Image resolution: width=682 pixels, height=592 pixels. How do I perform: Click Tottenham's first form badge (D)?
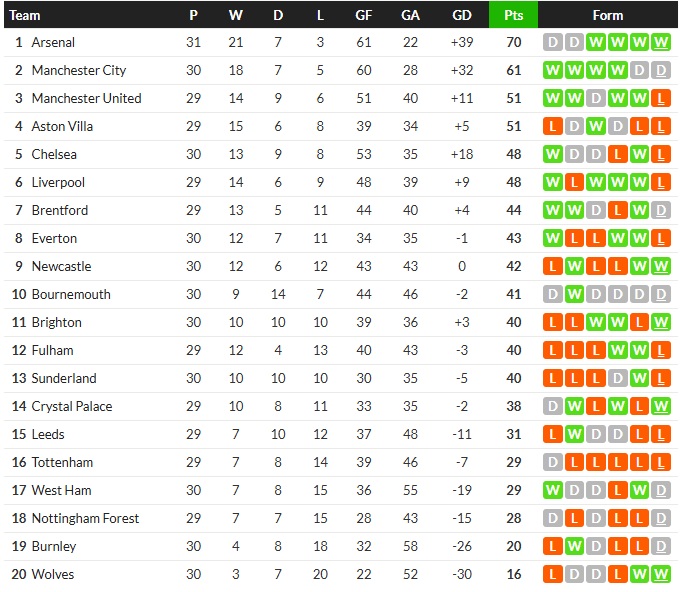[552, 462]
